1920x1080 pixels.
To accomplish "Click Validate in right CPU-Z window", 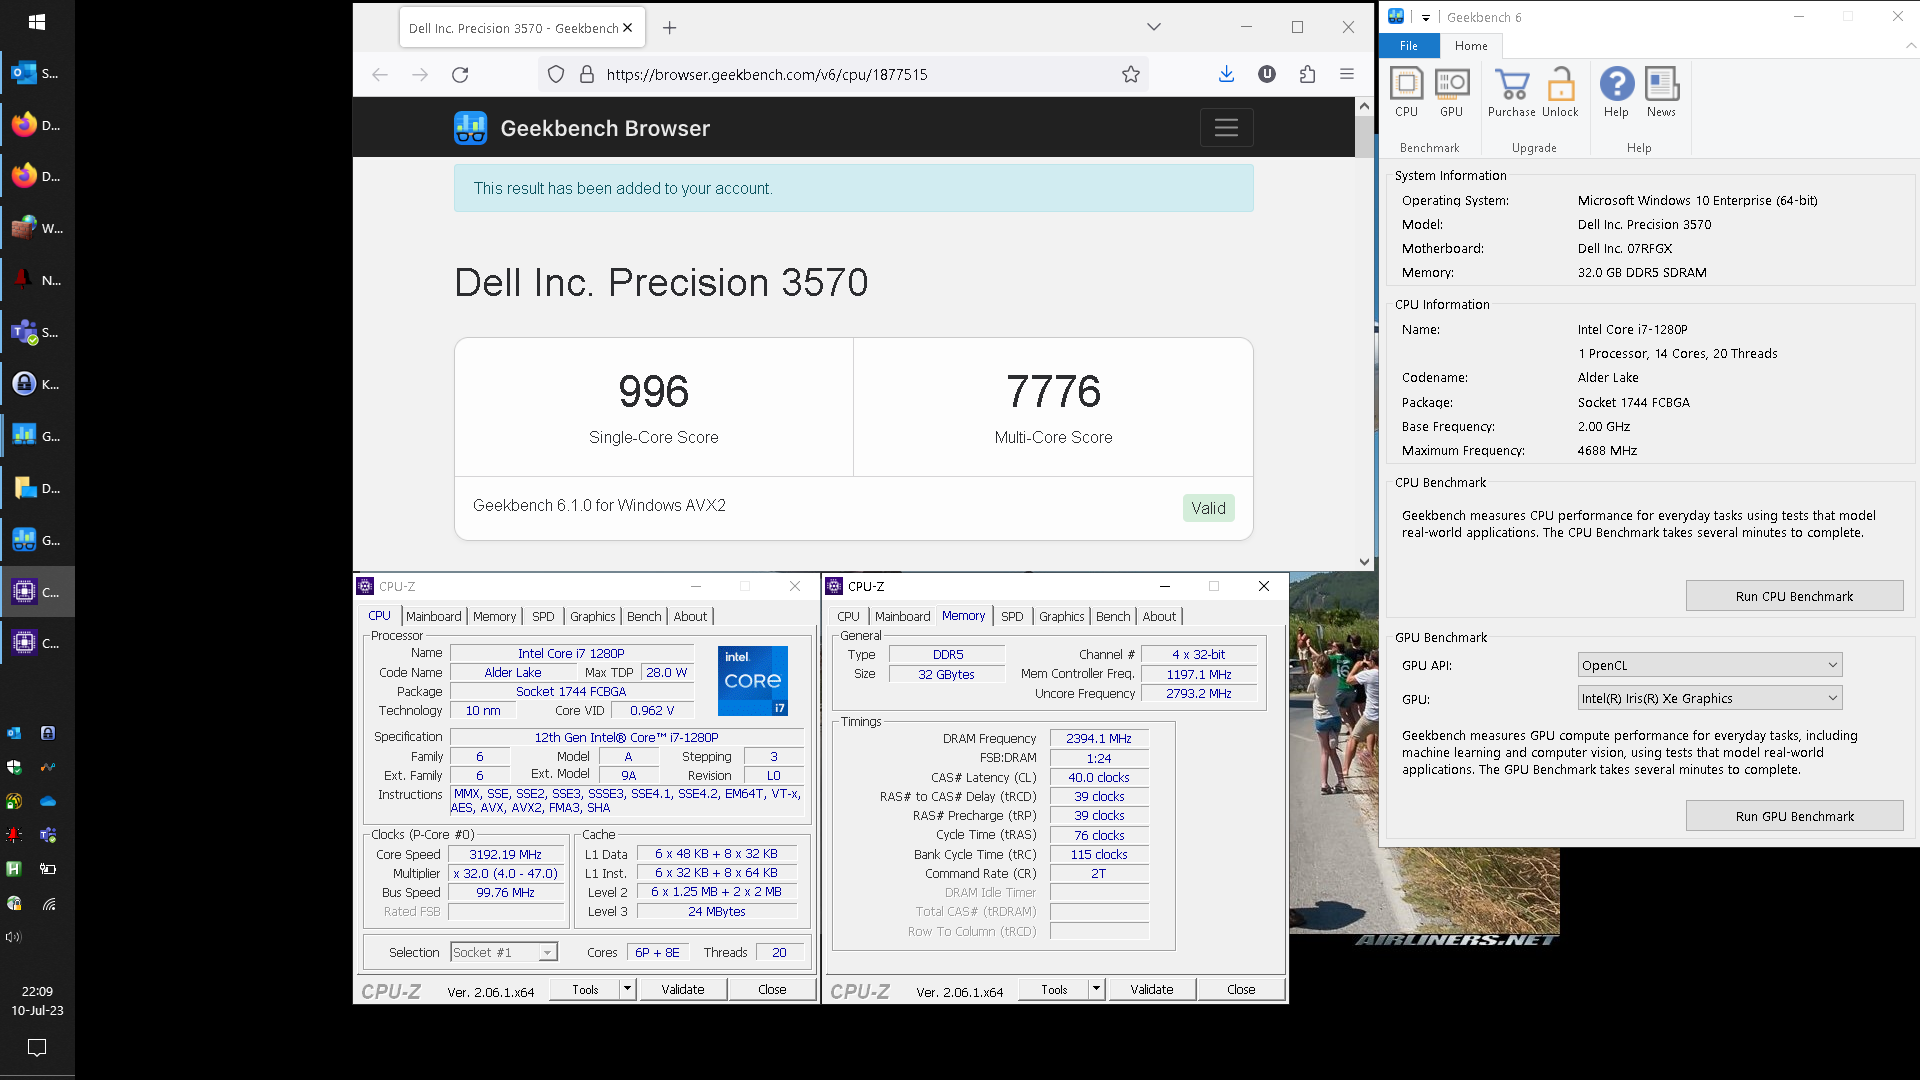I will tap(1152, 989).
